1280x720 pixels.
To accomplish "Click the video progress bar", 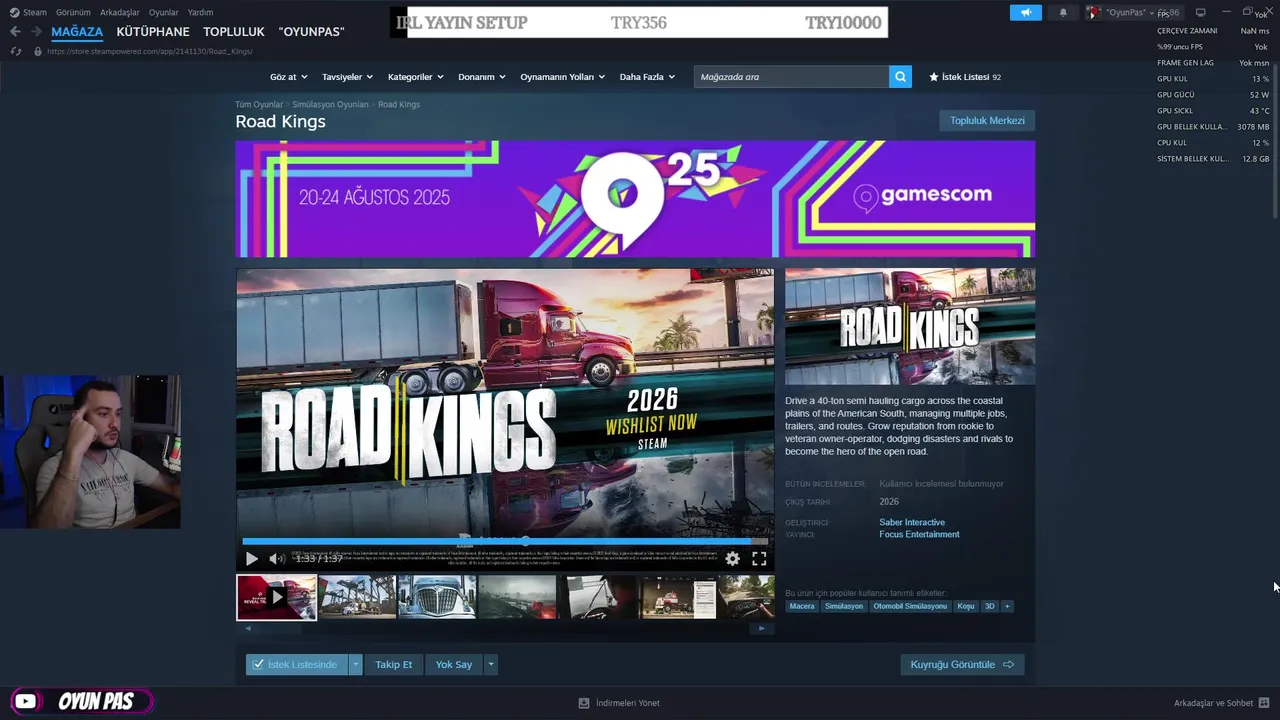I will click(x=505, y=541).
